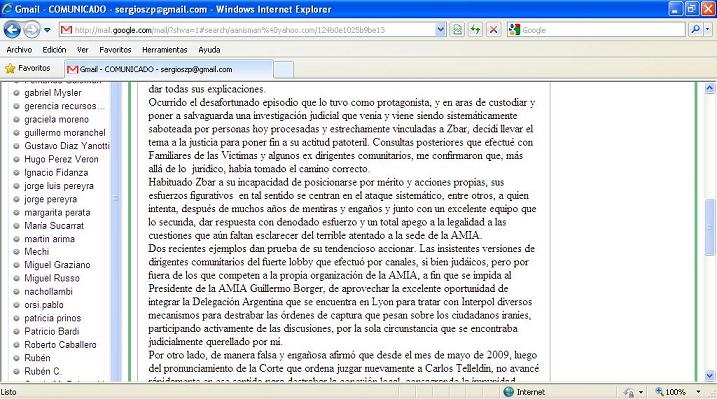Click status dot beside patricia prinos
The height and width of the screenshot is (399, 717).
point(16,318)
